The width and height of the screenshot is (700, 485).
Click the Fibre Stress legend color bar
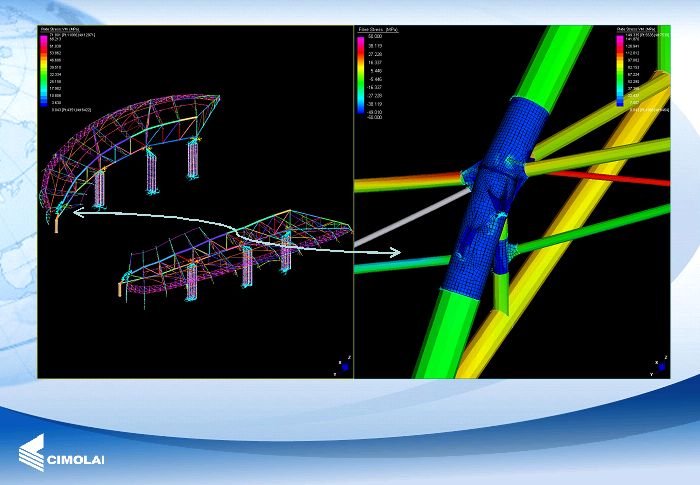(361, 76)
